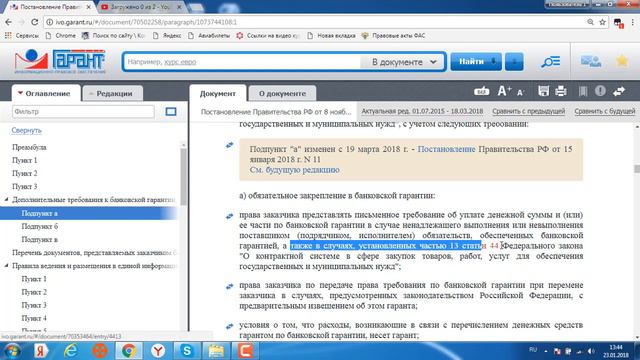Open Skype from the taskbar

click(x=187, y=351)
